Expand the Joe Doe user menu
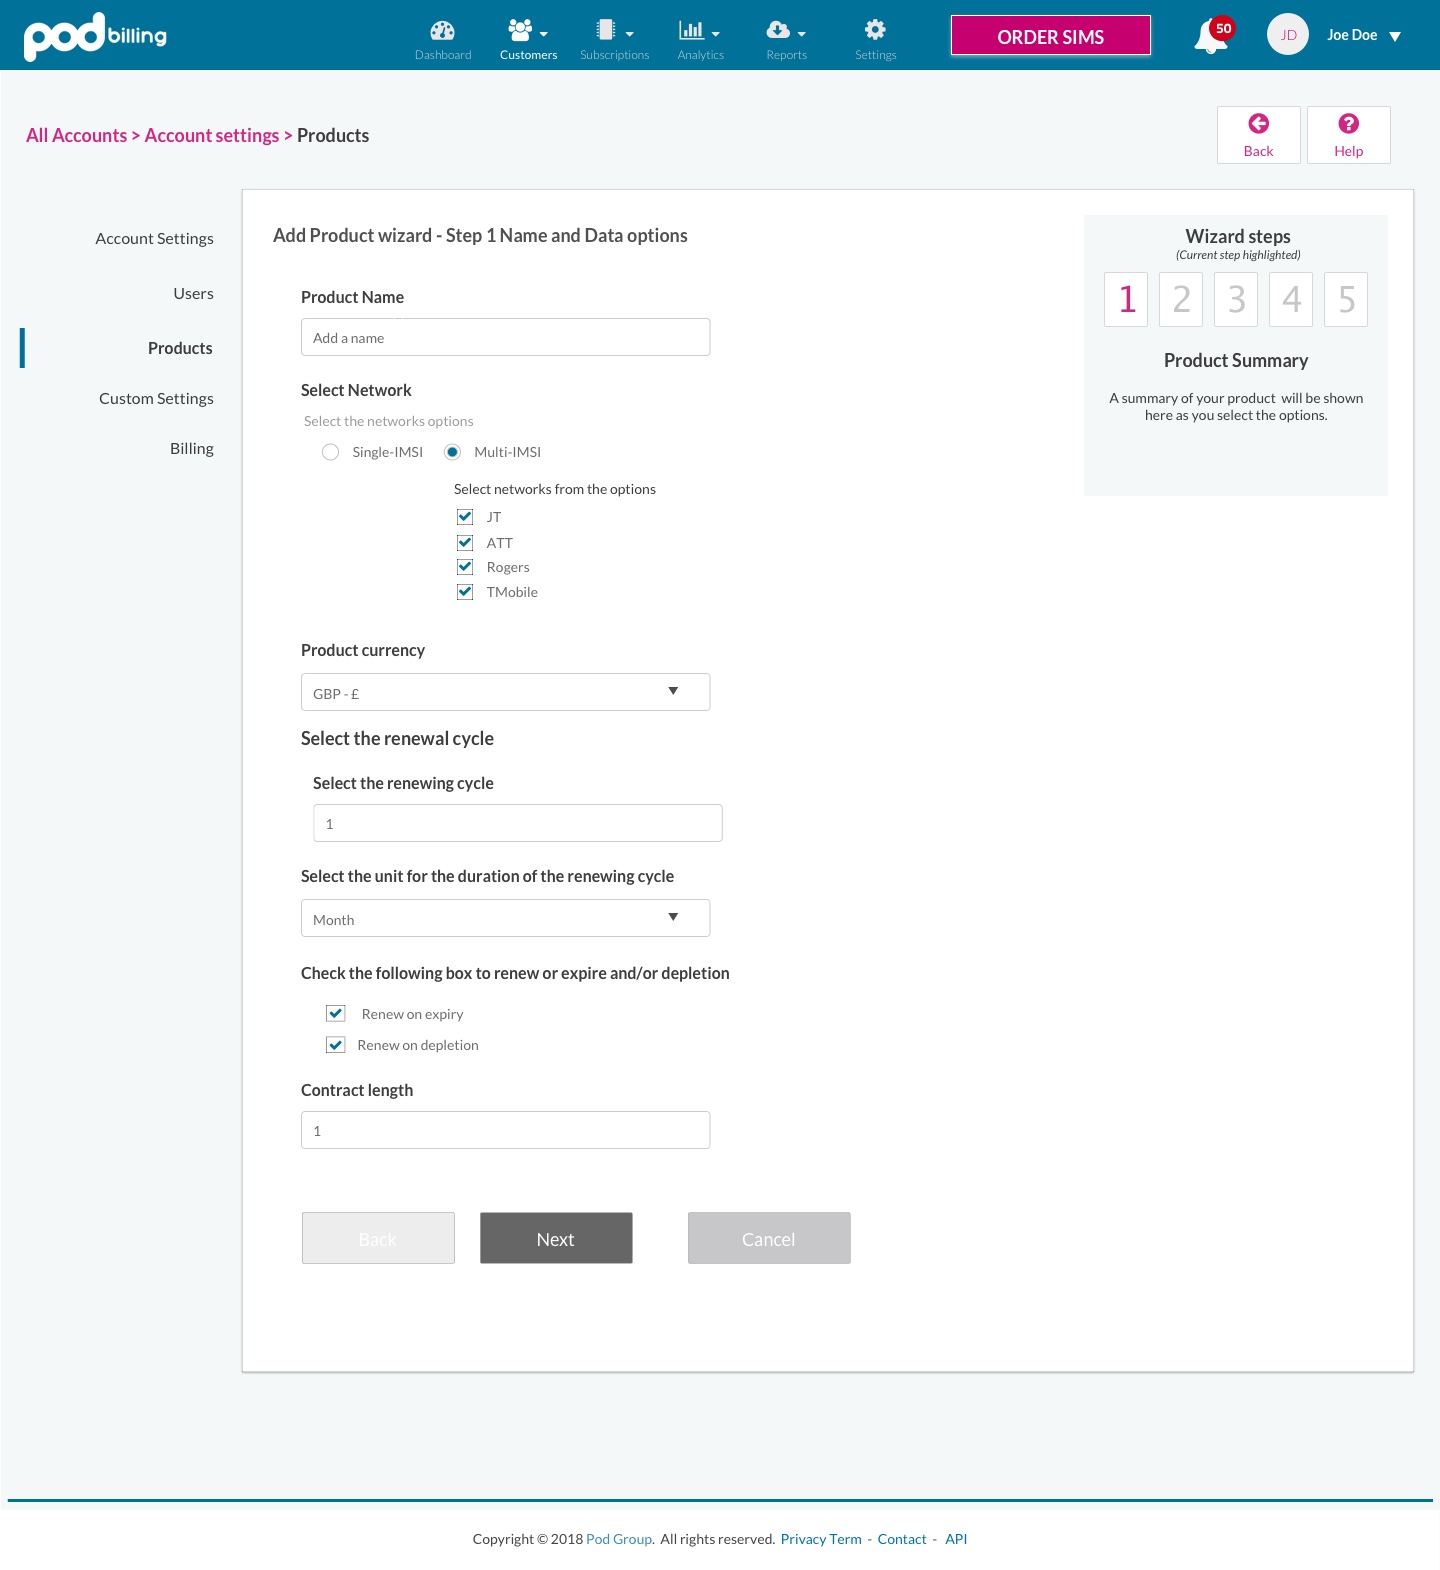Viewport: 1440px width, 1570px height. click(x=1363, y=36)
